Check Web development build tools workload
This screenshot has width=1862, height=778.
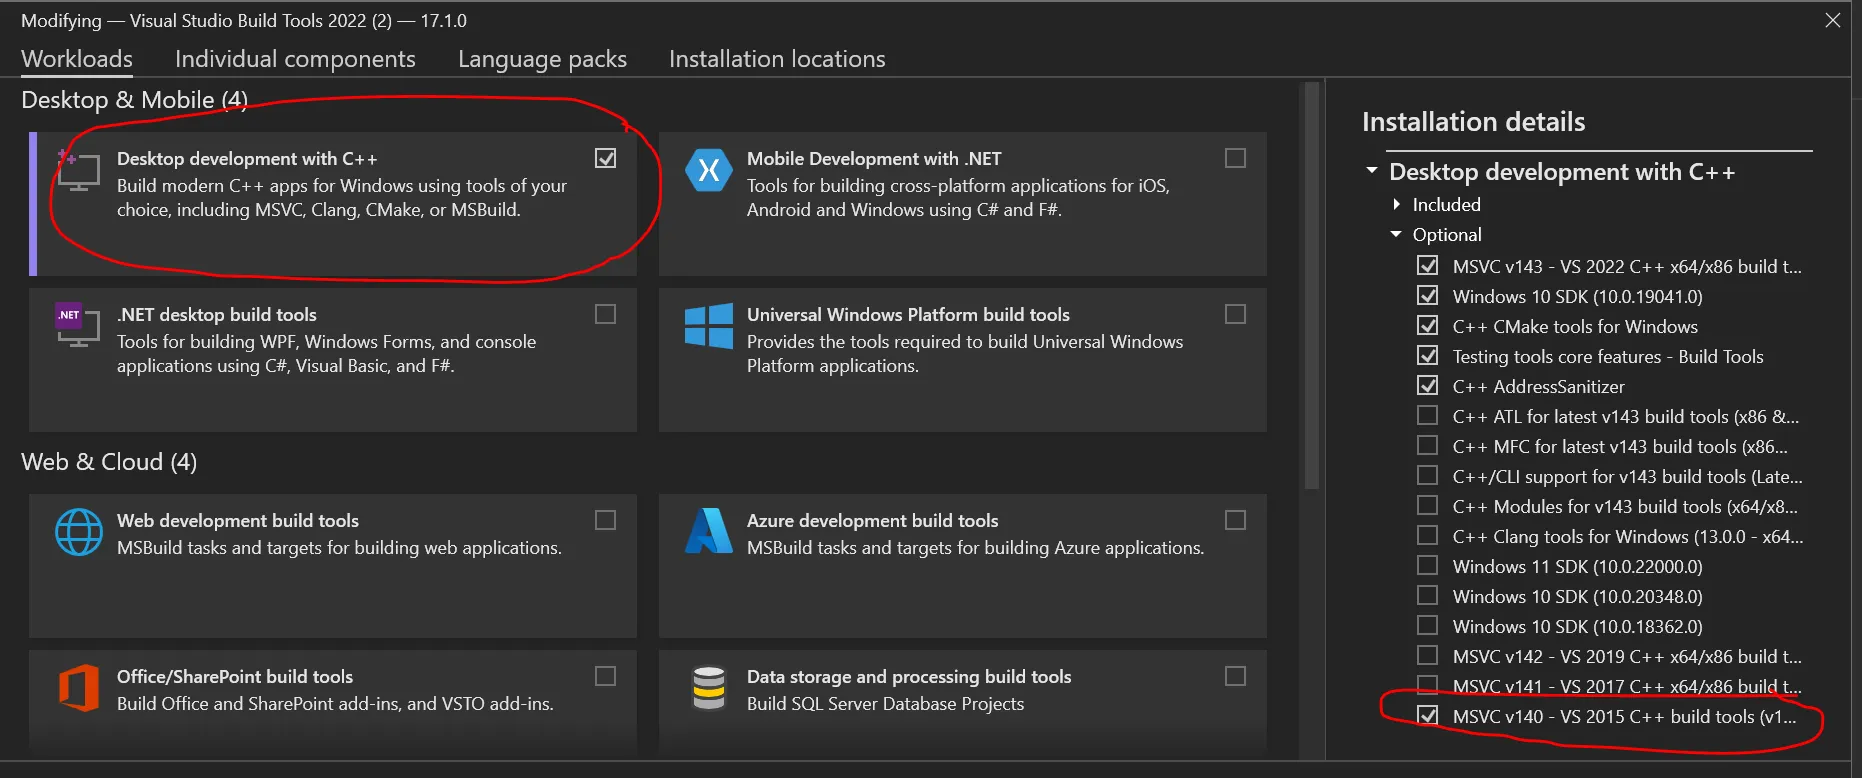(x=605, y=520)
